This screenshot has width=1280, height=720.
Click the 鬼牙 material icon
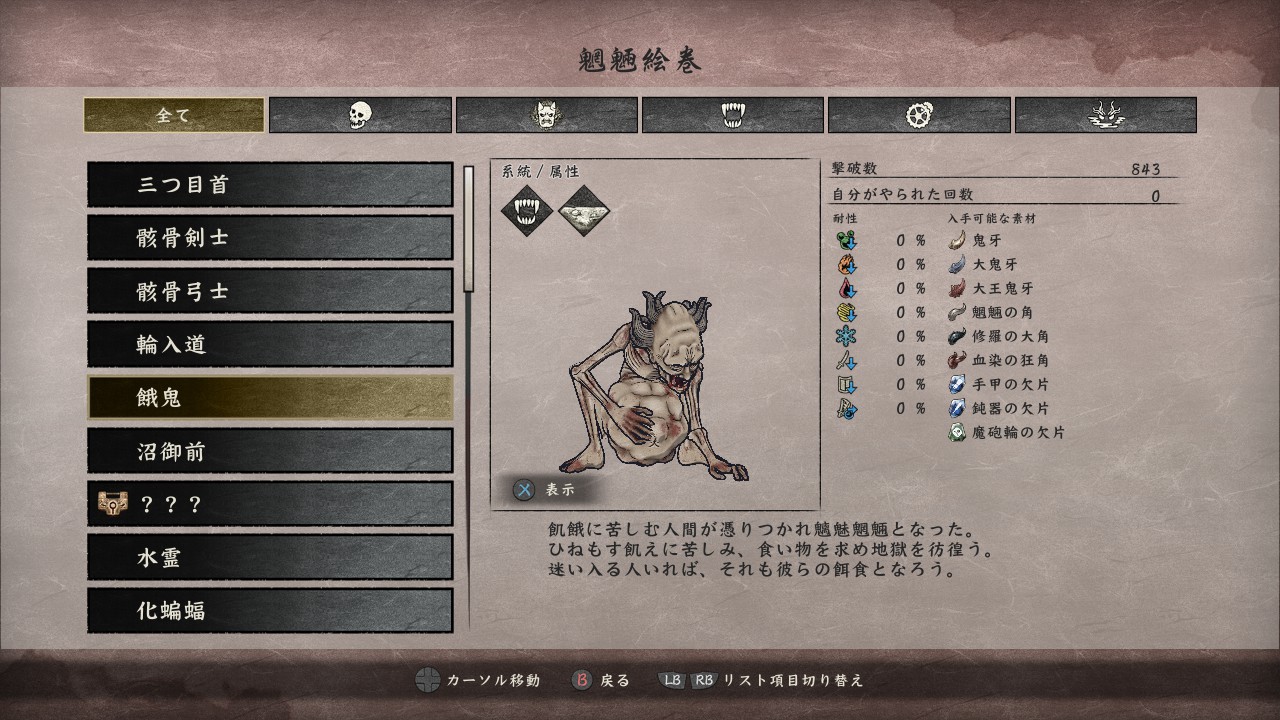tap(958, 240)
